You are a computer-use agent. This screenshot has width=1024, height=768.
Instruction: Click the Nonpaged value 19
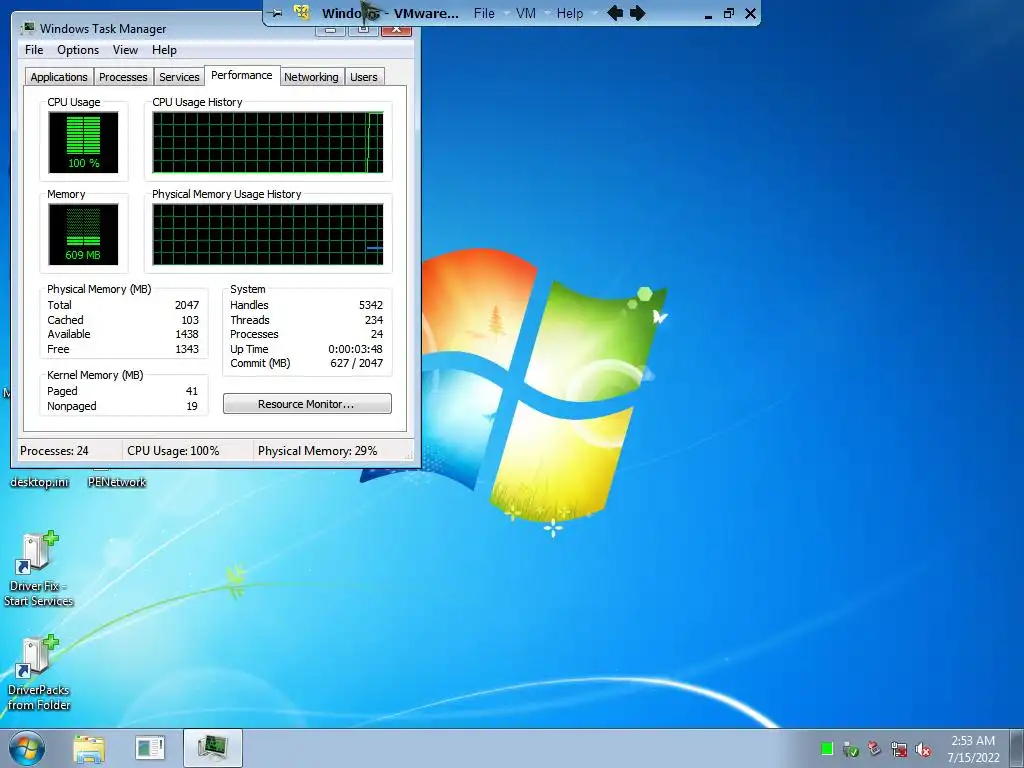tap(192, 406)
